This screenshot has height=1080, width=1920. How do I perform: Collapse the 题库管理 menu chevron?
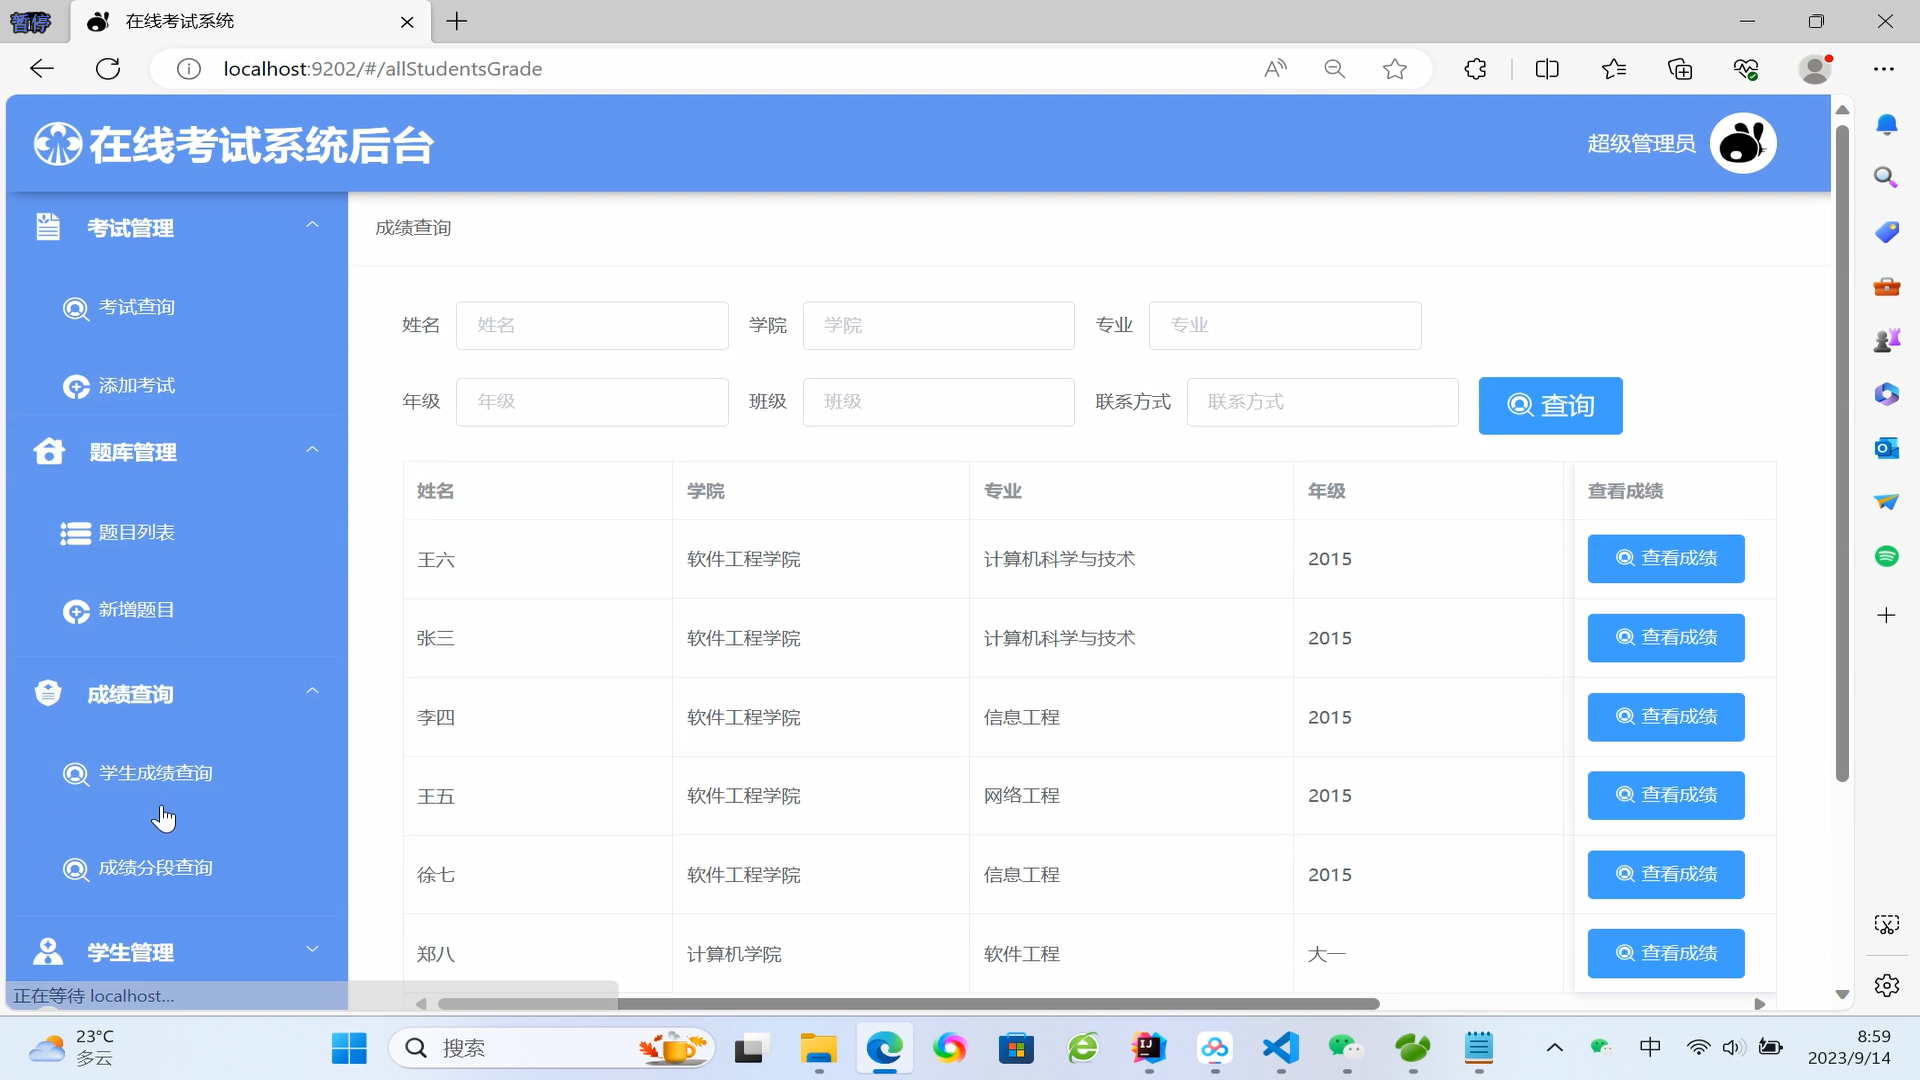point(312,451)
